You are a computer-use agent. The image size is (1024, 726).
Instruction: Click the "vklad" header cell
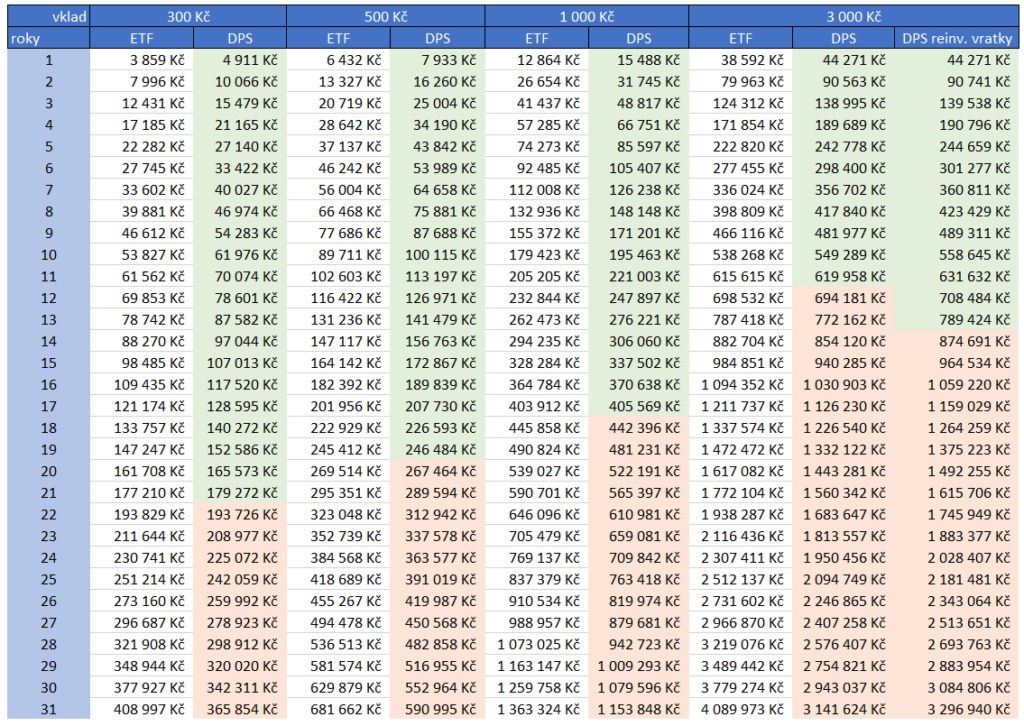click(47, 16)
